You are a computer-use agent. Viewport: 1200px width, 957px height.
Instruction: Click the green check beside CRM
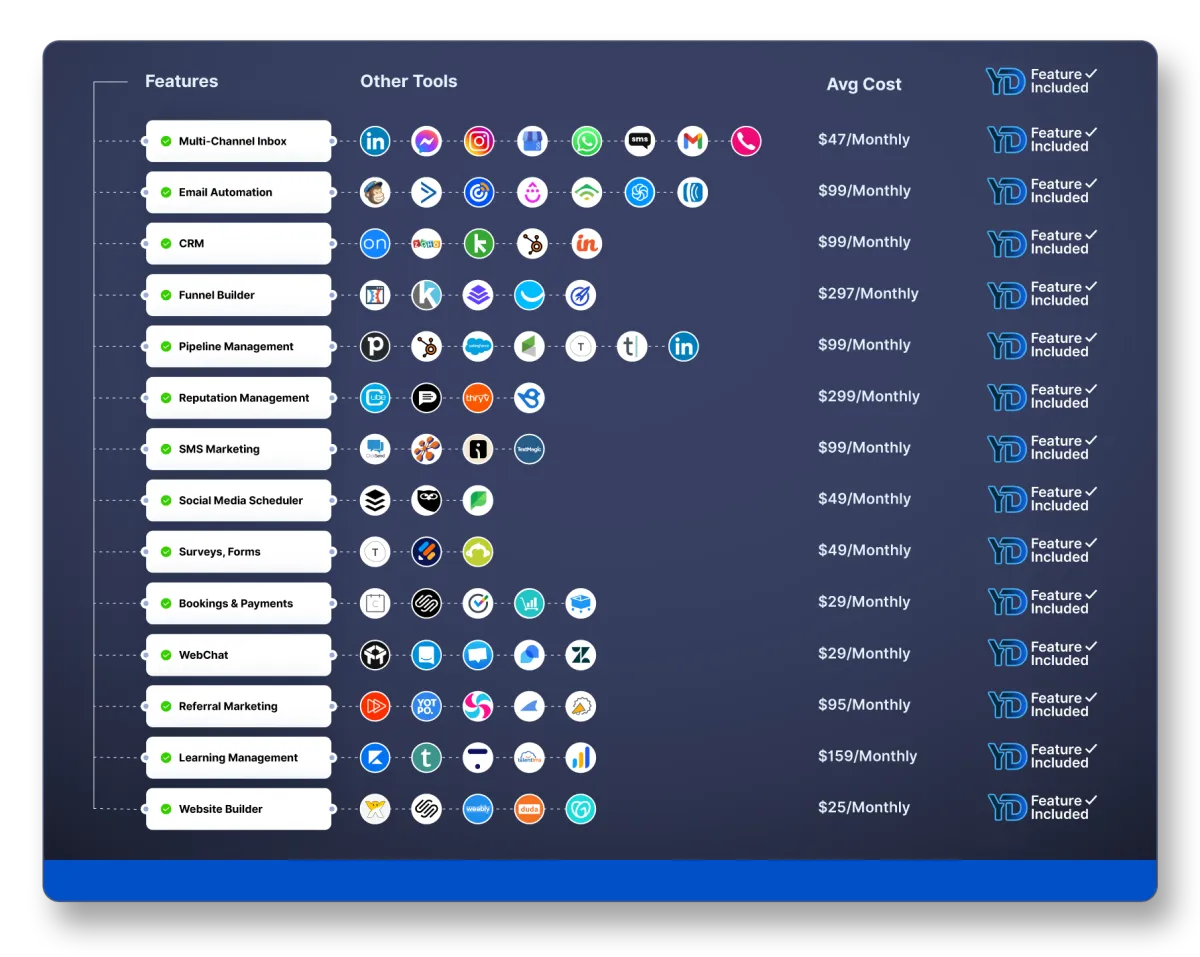166,243
